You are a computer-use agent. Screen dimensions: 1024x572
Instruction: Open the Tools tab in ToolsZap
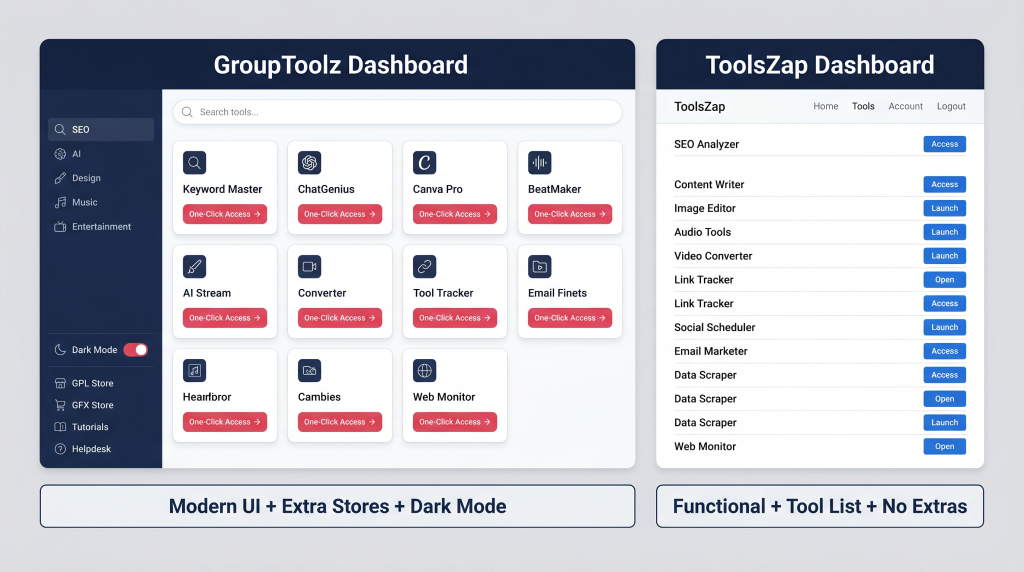click(x=863, y=106)
